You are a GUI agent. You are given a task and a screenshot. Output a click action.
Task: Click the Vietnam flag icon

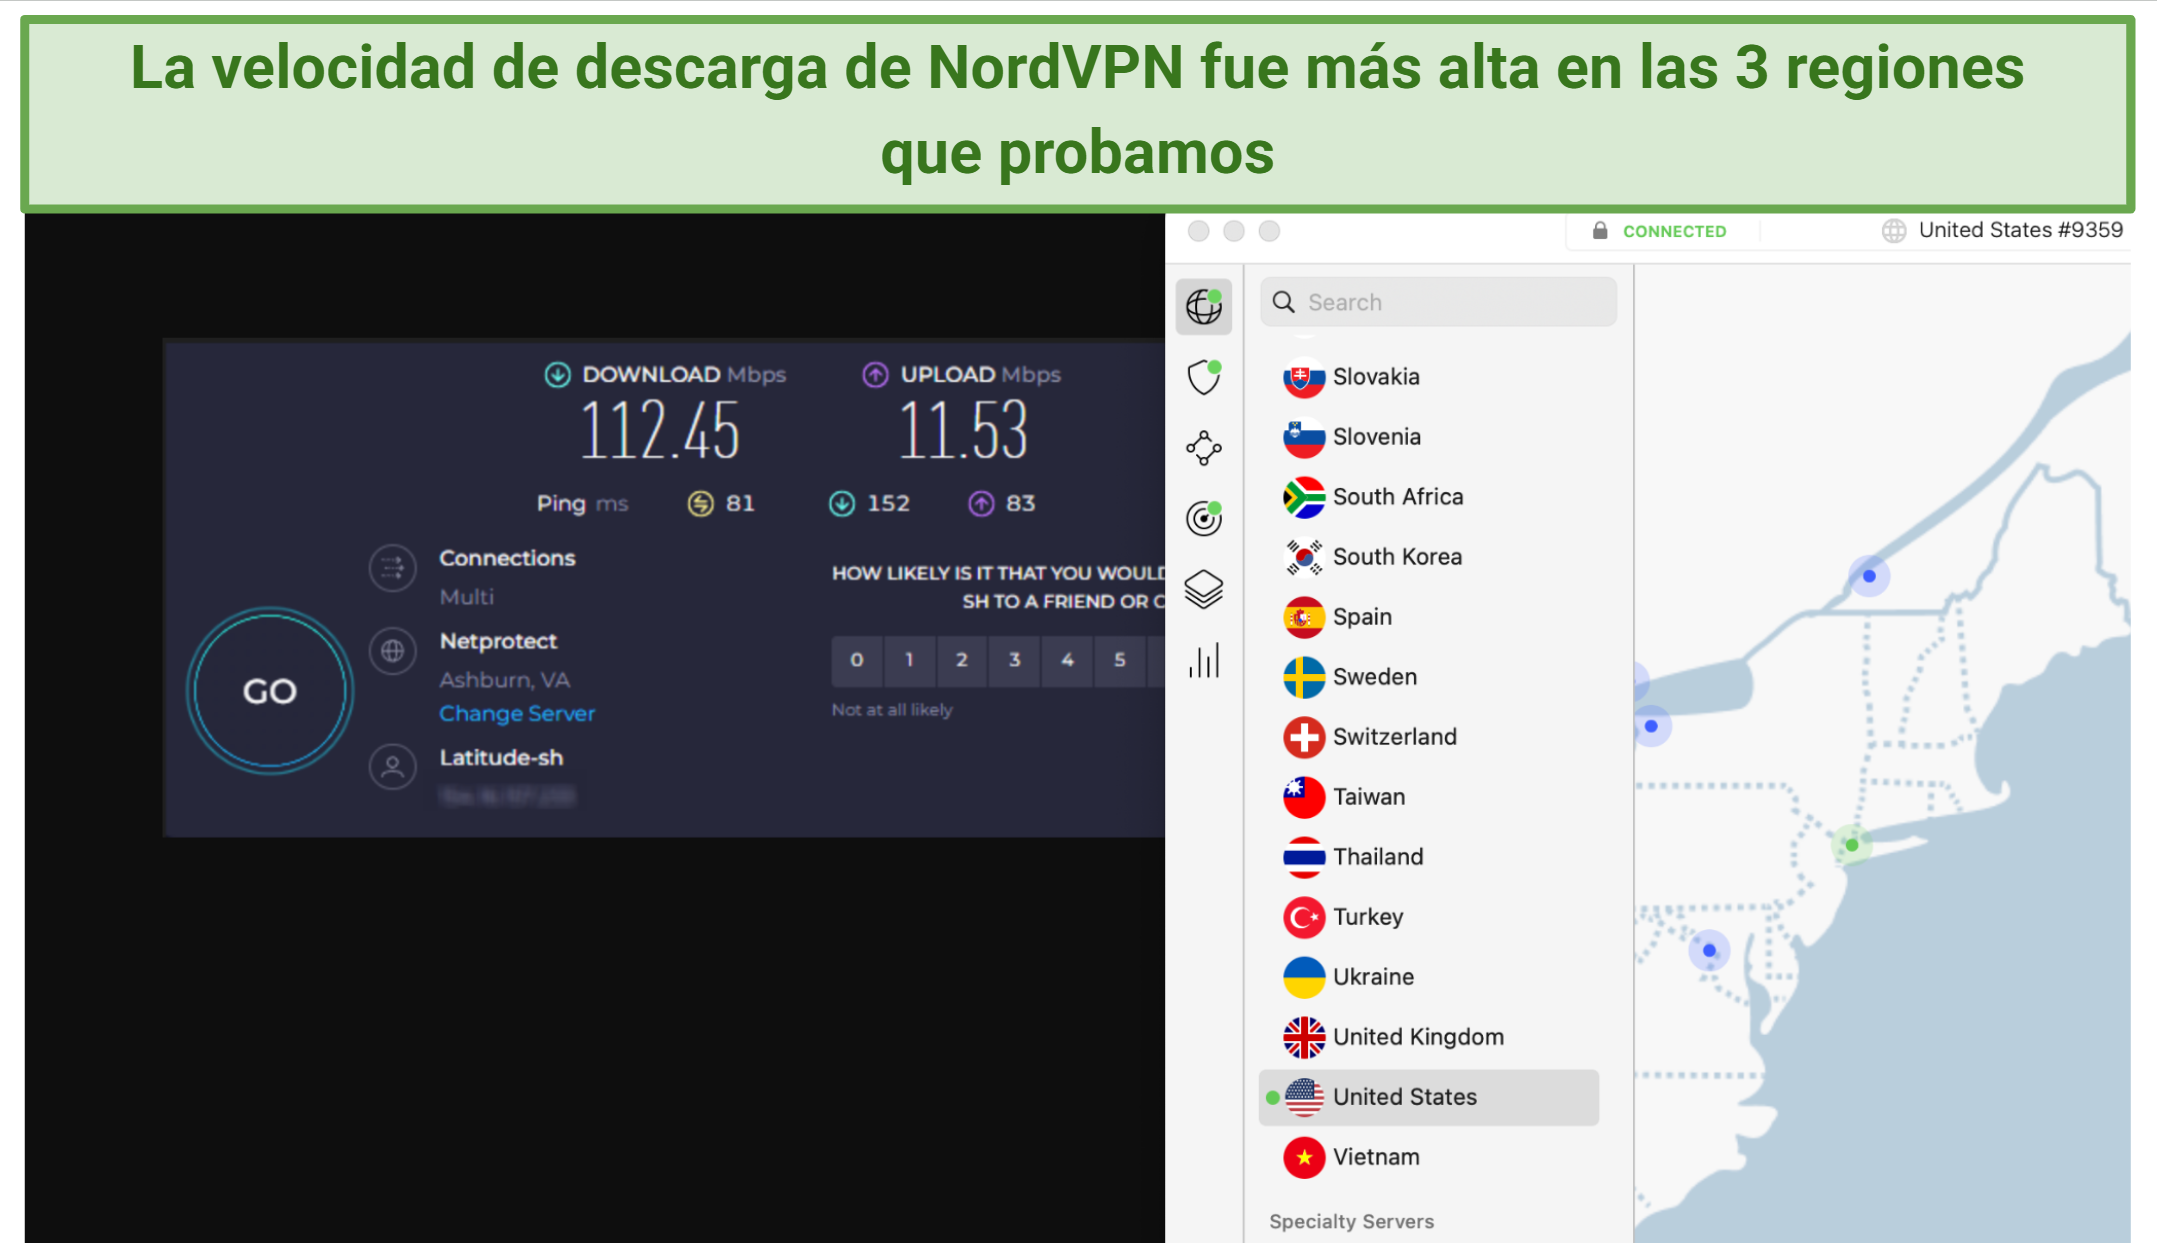[1304, 1157]
